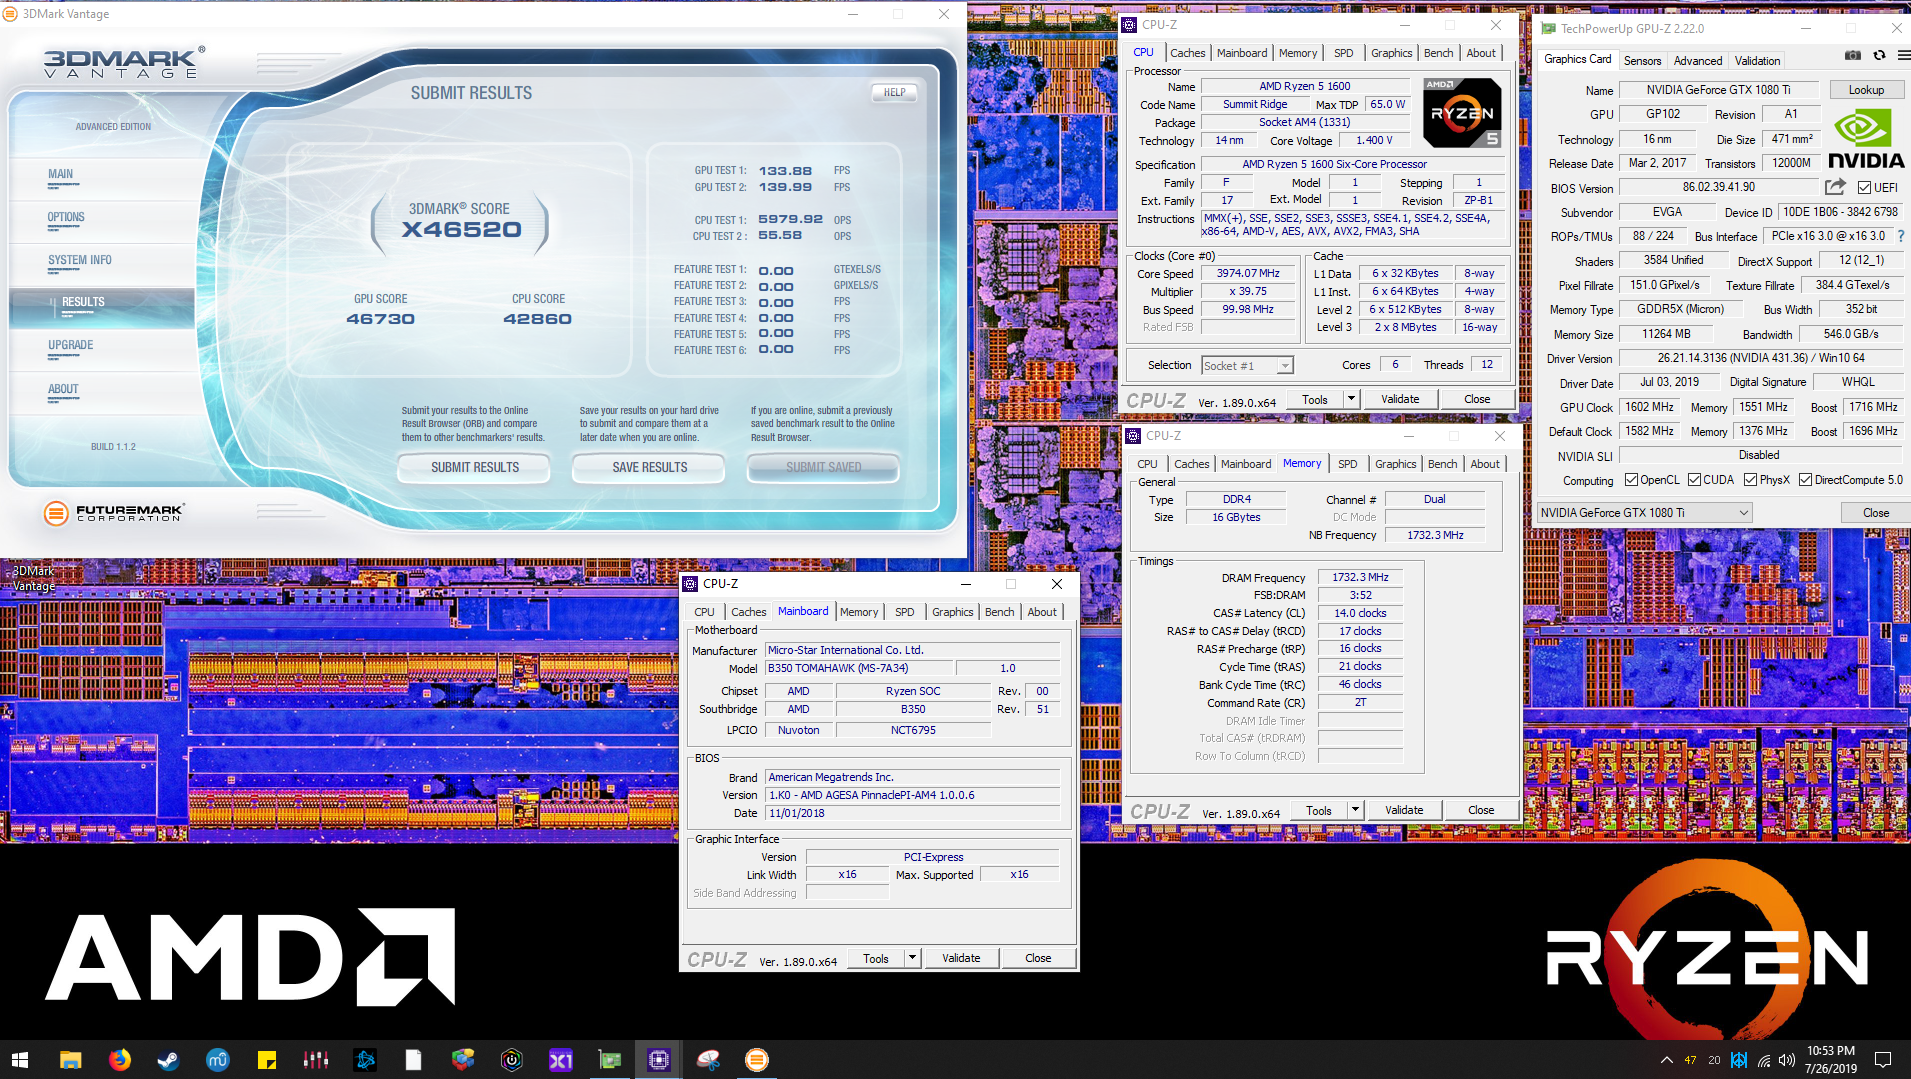Click the Save Results button

[649, 467]
